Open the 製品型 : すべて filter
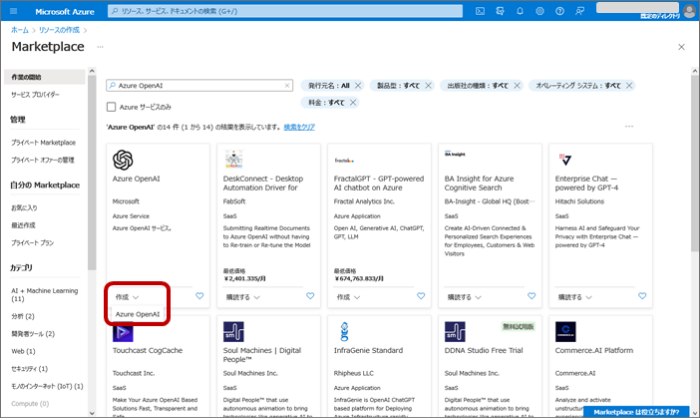 398,85
